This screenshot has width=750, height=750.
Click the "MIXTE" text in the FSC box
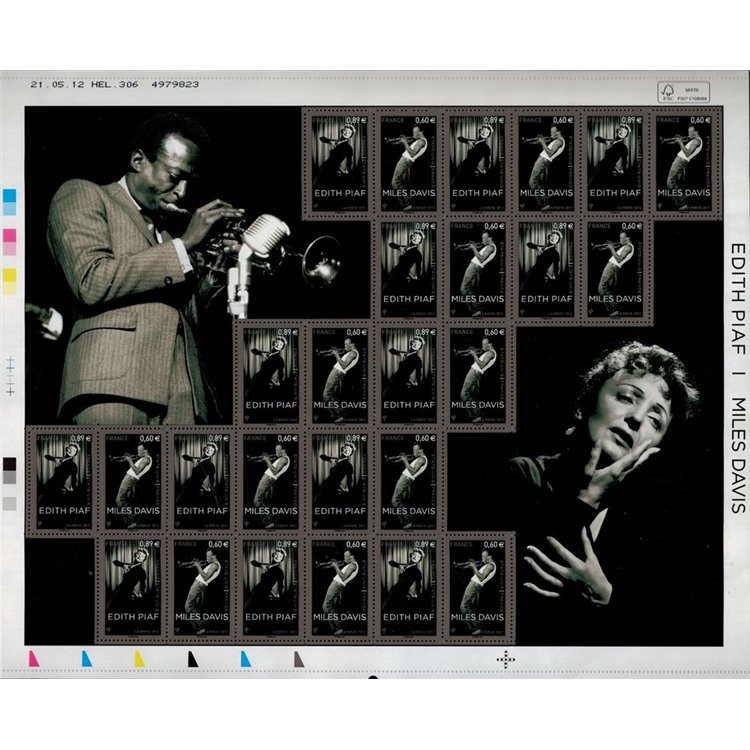coord(692,89)
